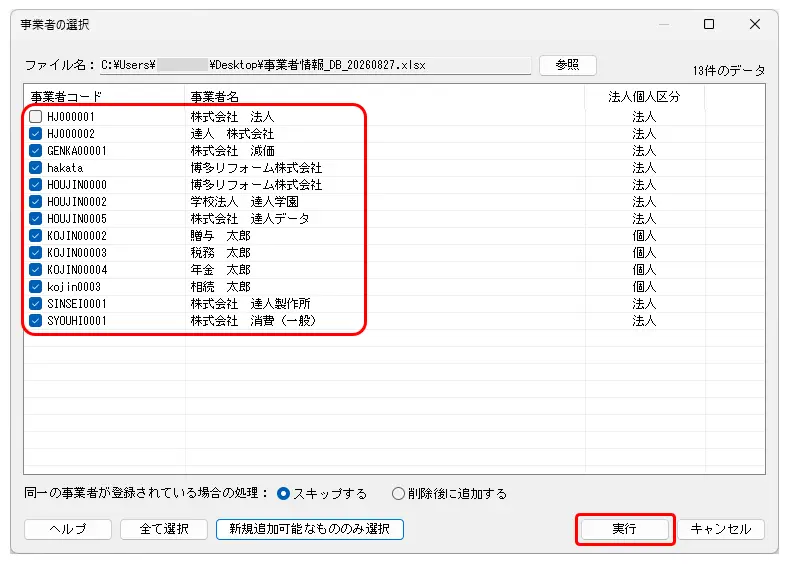Click 法人 in the SINSEI0001 row

(644, 304)
